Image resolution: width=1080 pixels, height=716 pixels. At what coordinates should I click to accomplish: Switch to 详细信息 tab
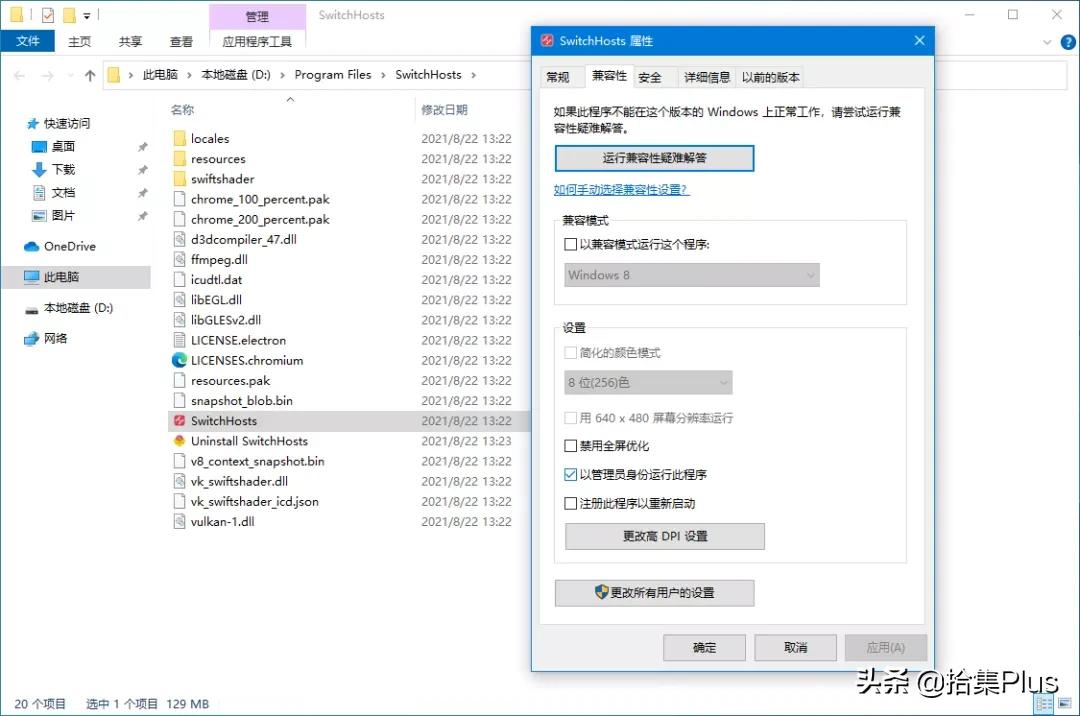(x=707, y=77)
